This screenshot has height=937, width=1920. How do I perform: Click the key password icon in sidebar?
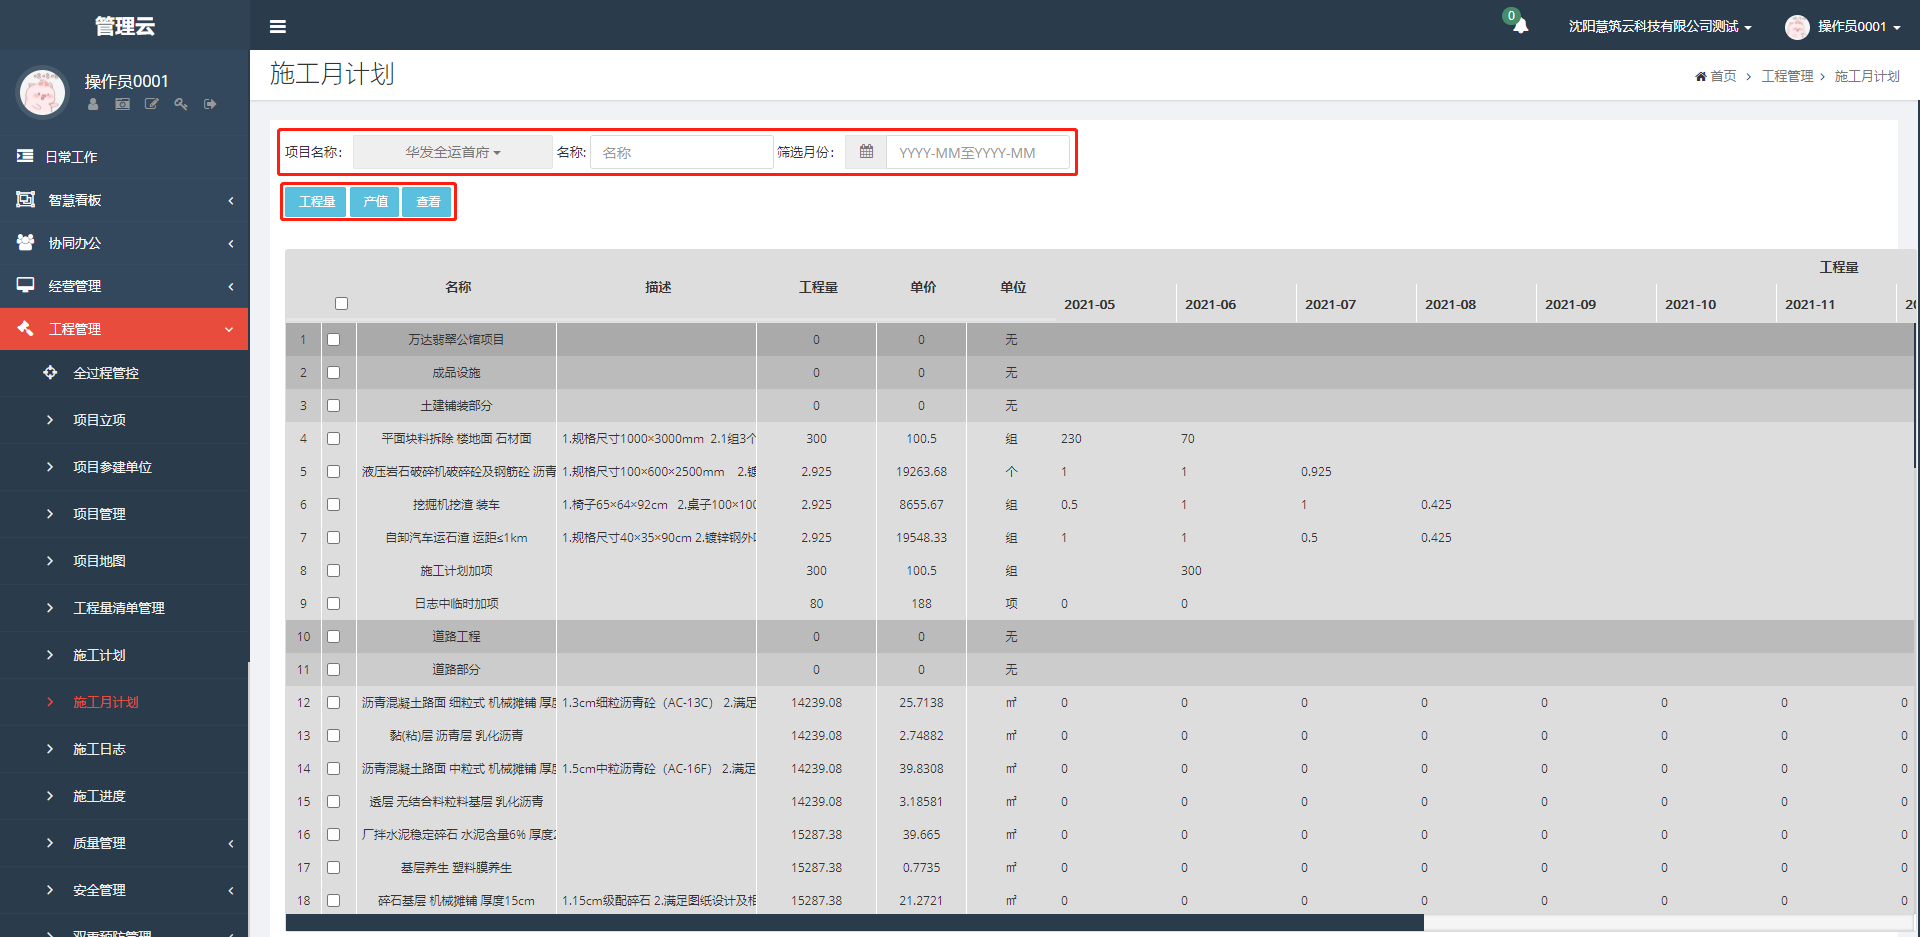click(181, 104)
